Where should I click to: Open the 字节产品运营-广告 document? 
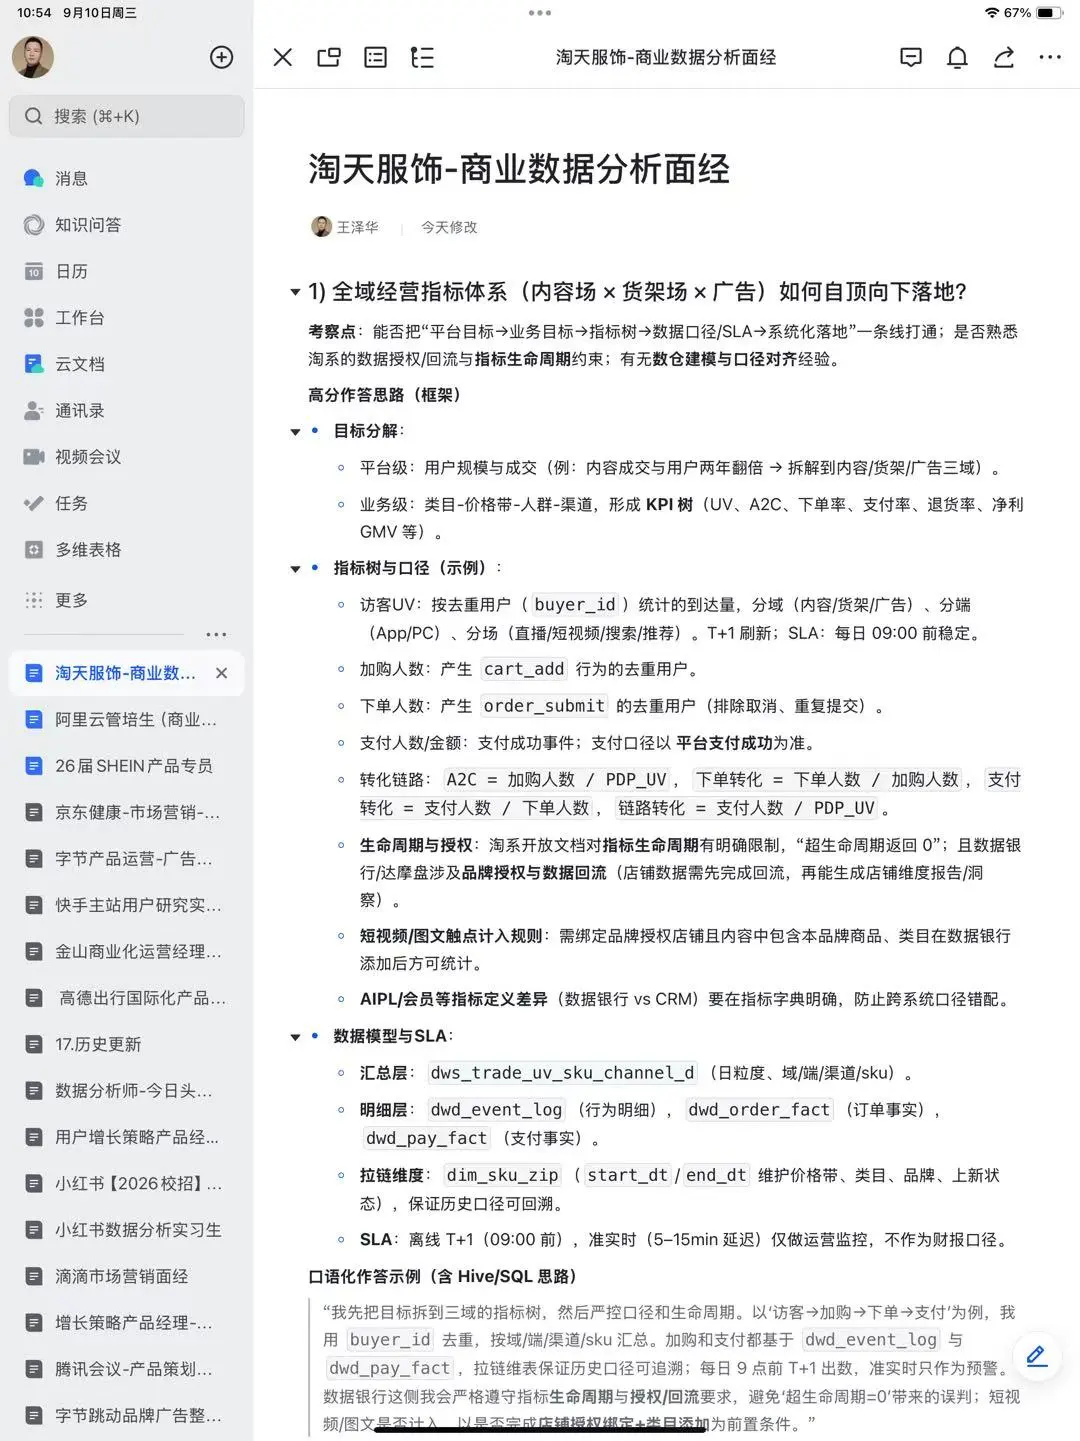click(127, 858)
